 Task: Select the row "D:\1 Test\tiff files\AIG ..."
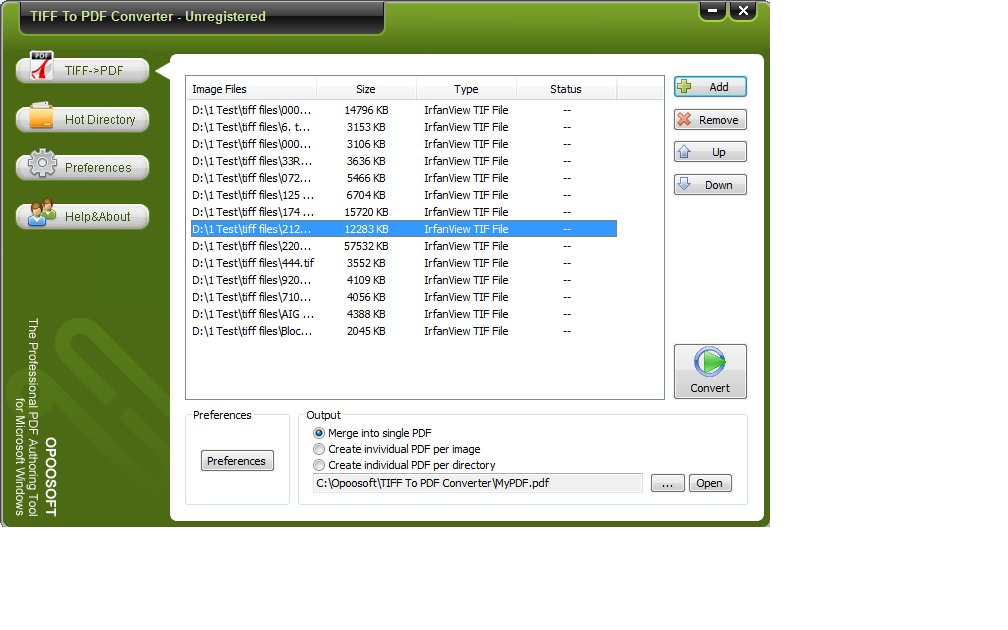(x=404, y=314)
